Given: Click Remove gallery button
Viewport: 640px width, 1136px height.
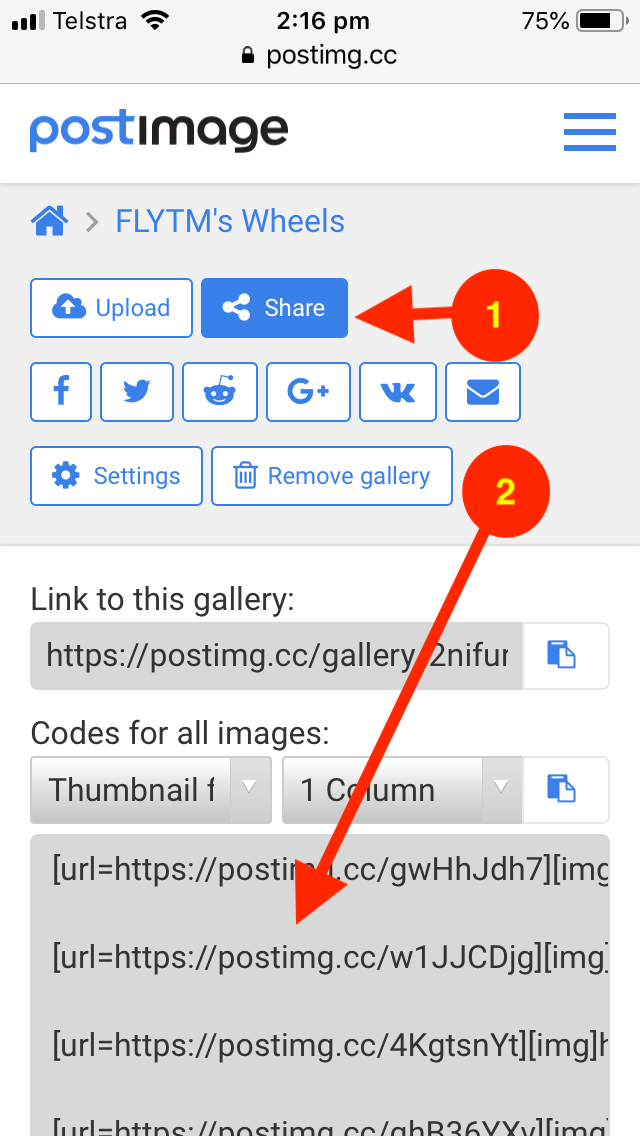Looking at the screenshot, I should tap(332, 476).
